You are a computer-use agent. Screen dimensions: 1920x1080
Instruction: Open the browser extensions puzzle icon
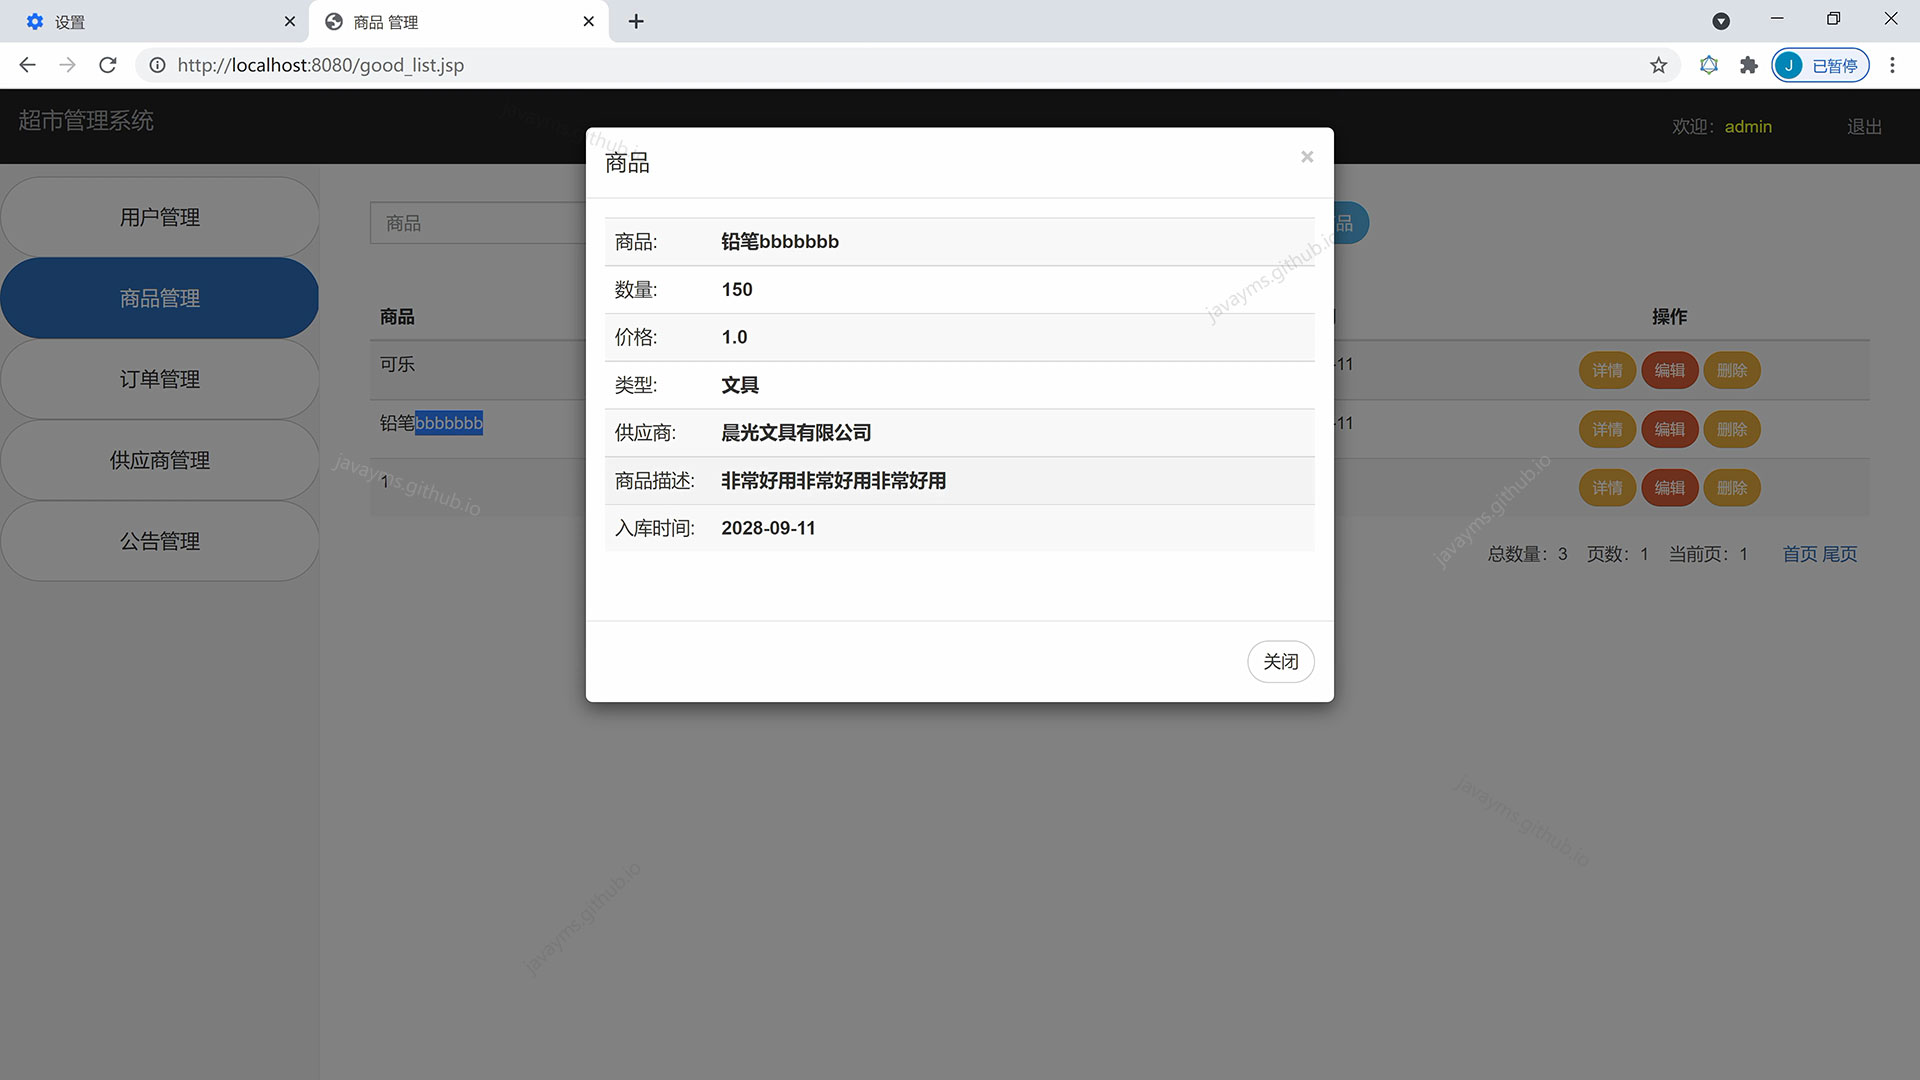[1748, 65]
